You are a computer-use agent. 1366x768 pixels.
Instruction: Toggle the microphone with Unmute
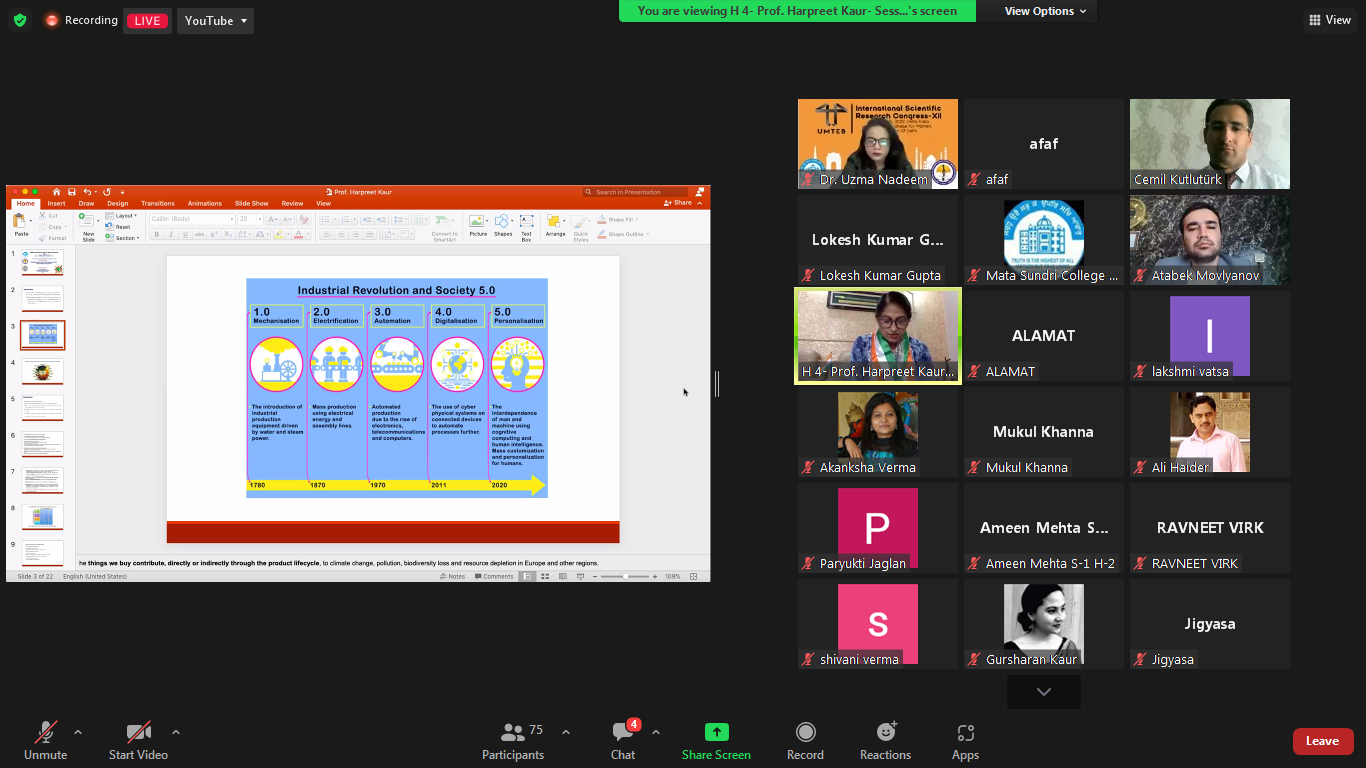tap(46, 741)
